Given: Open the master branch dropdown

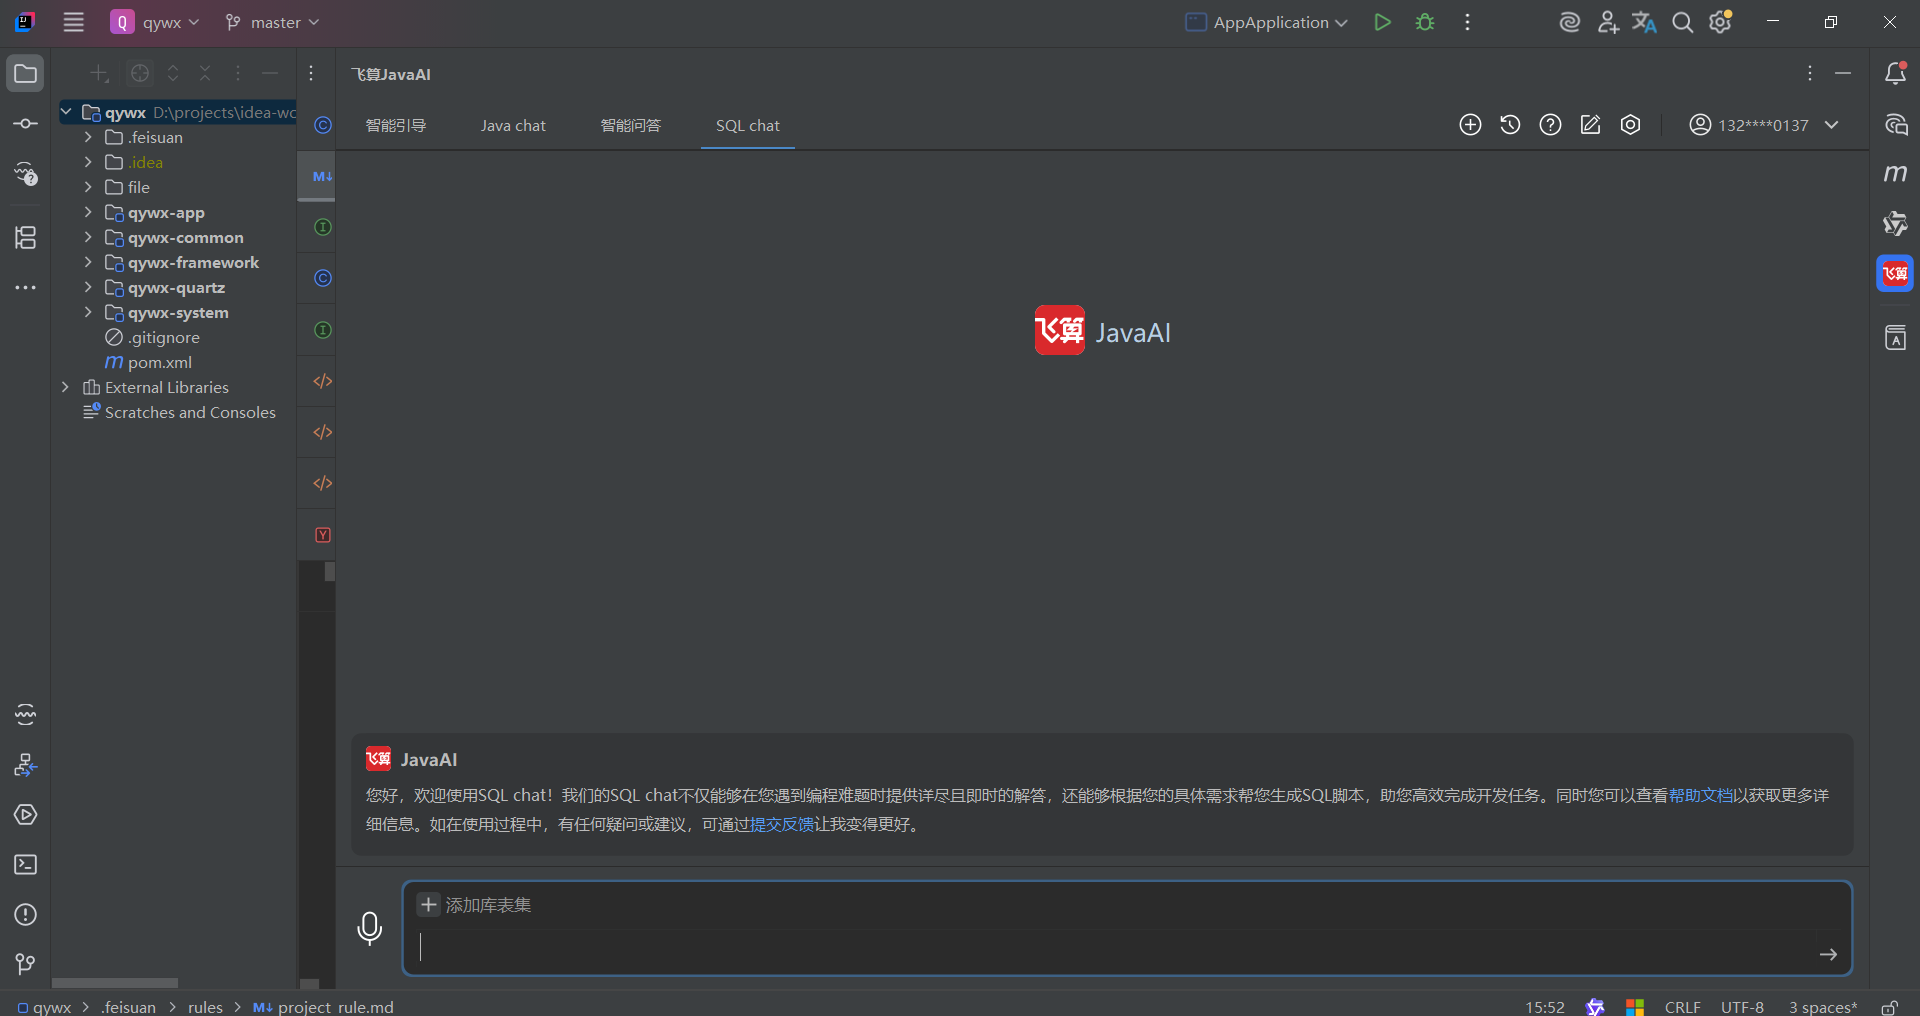Looking at the screenshot, I should pyautogui.click(x=272, y=22).
